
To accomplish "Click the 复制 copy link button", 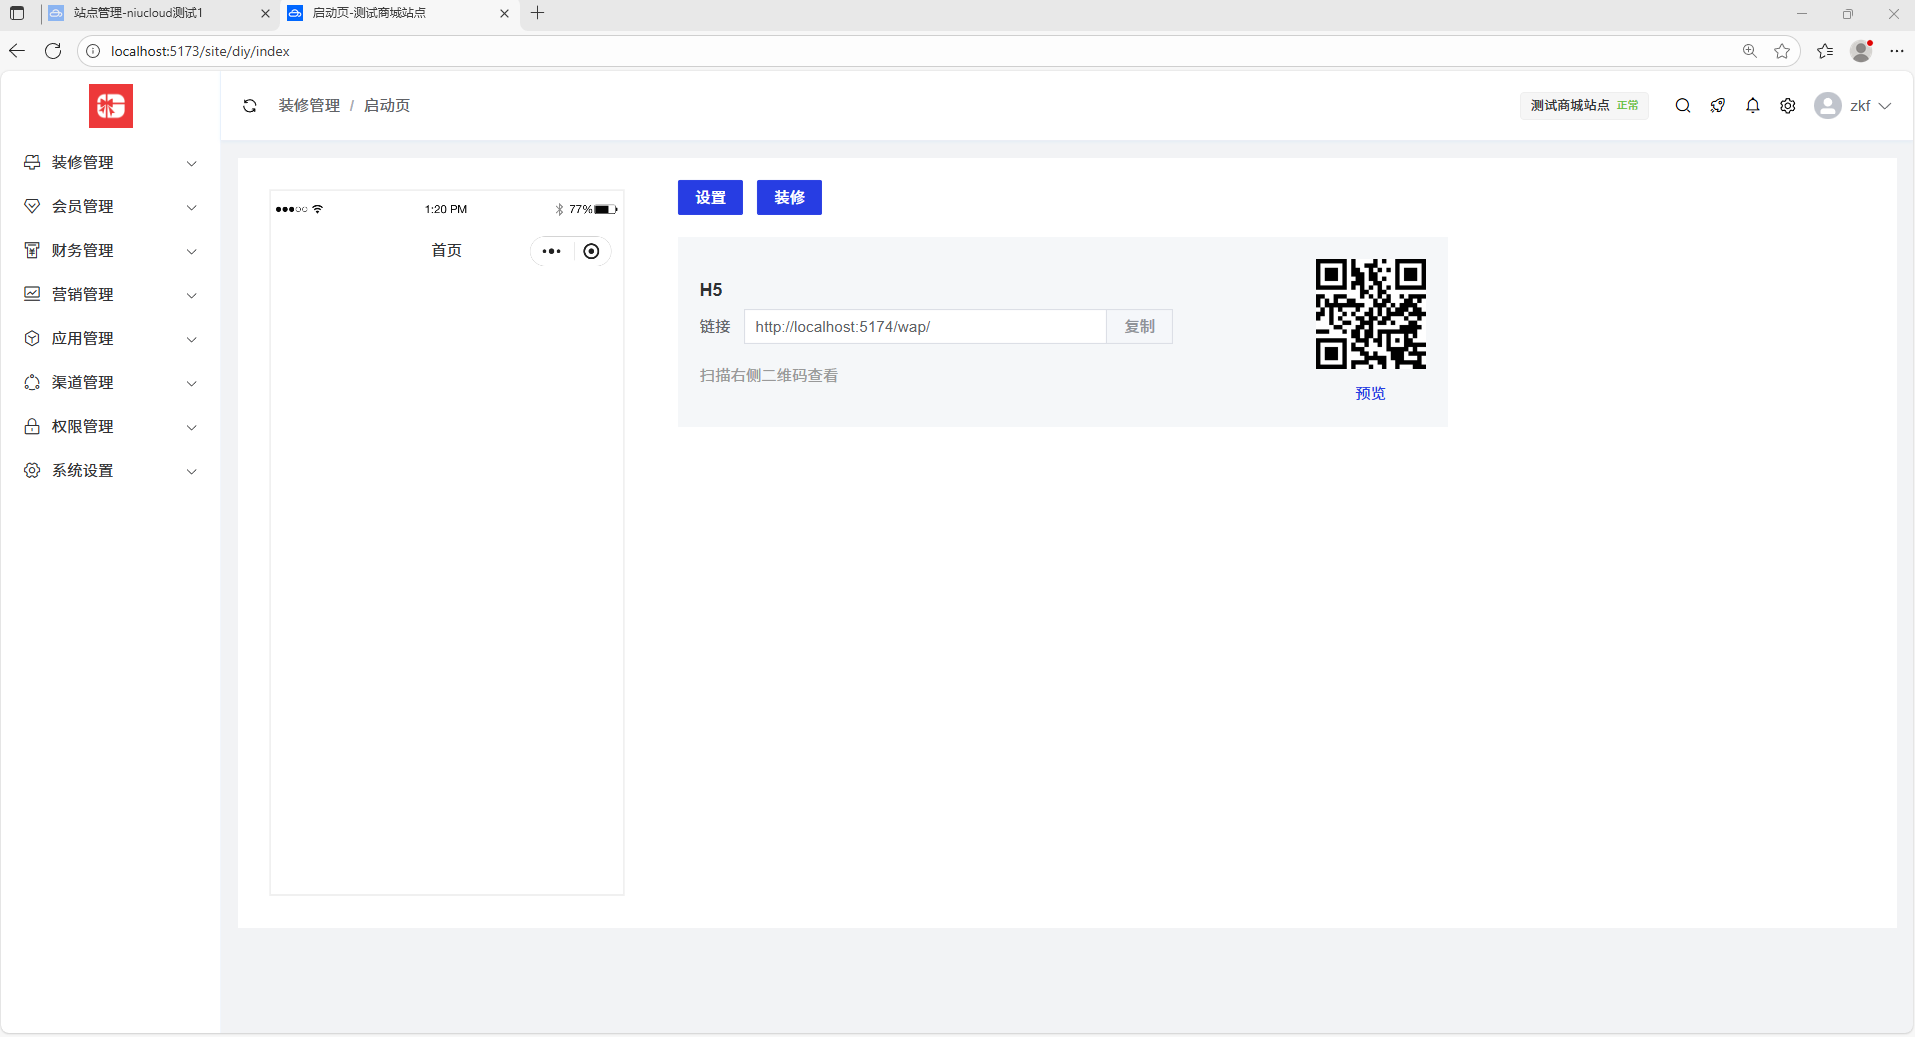I will click(x=1139, y=327).
